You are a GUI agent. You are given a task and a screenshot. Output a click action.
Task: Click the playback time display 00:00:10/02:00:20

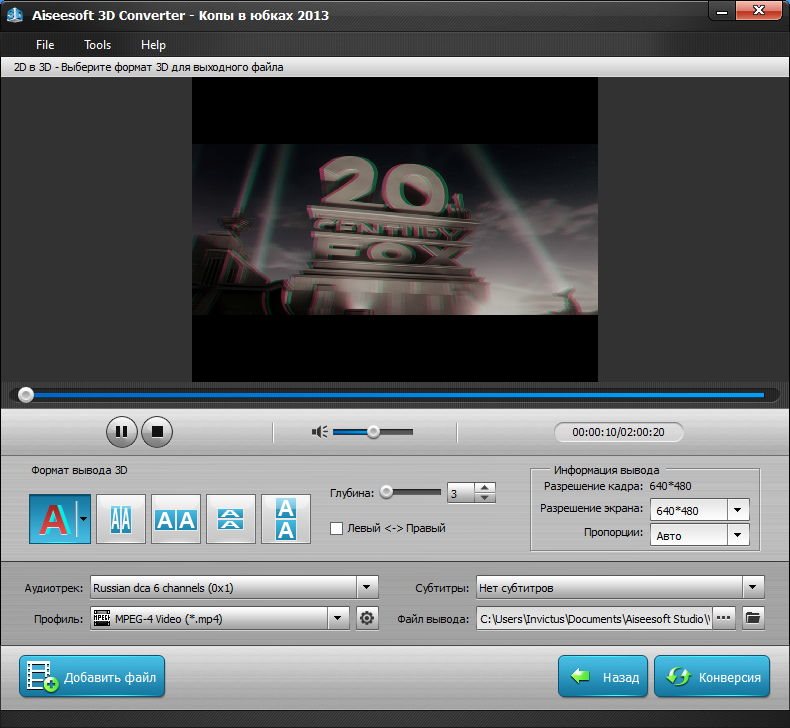coord(618,432)
